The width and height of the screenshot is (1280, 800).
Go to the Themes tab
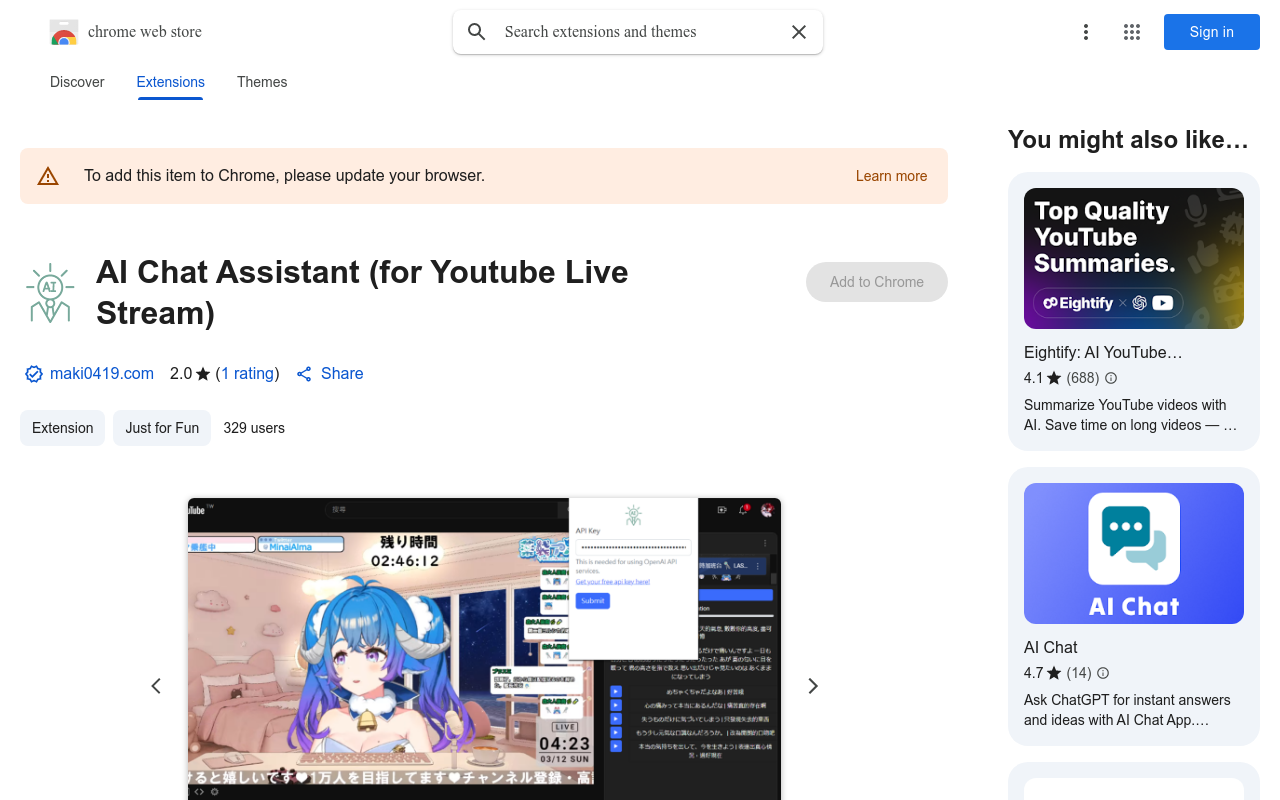point(262,82)
